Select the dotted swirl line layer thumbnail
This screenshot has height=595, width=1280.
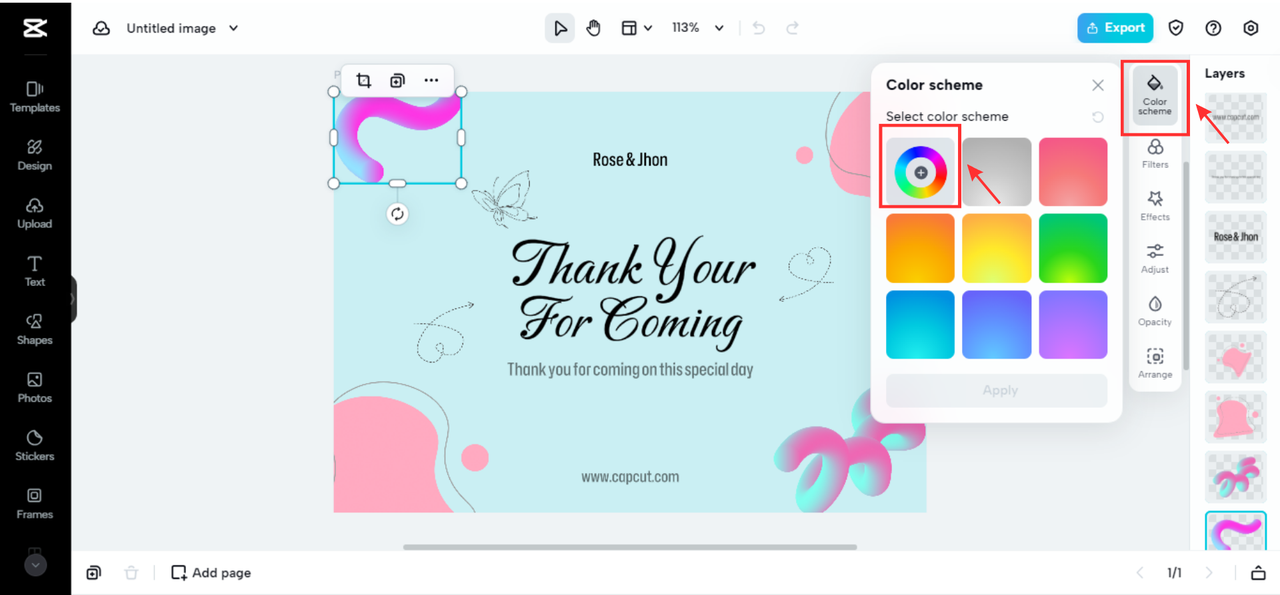coord(1236,297)
